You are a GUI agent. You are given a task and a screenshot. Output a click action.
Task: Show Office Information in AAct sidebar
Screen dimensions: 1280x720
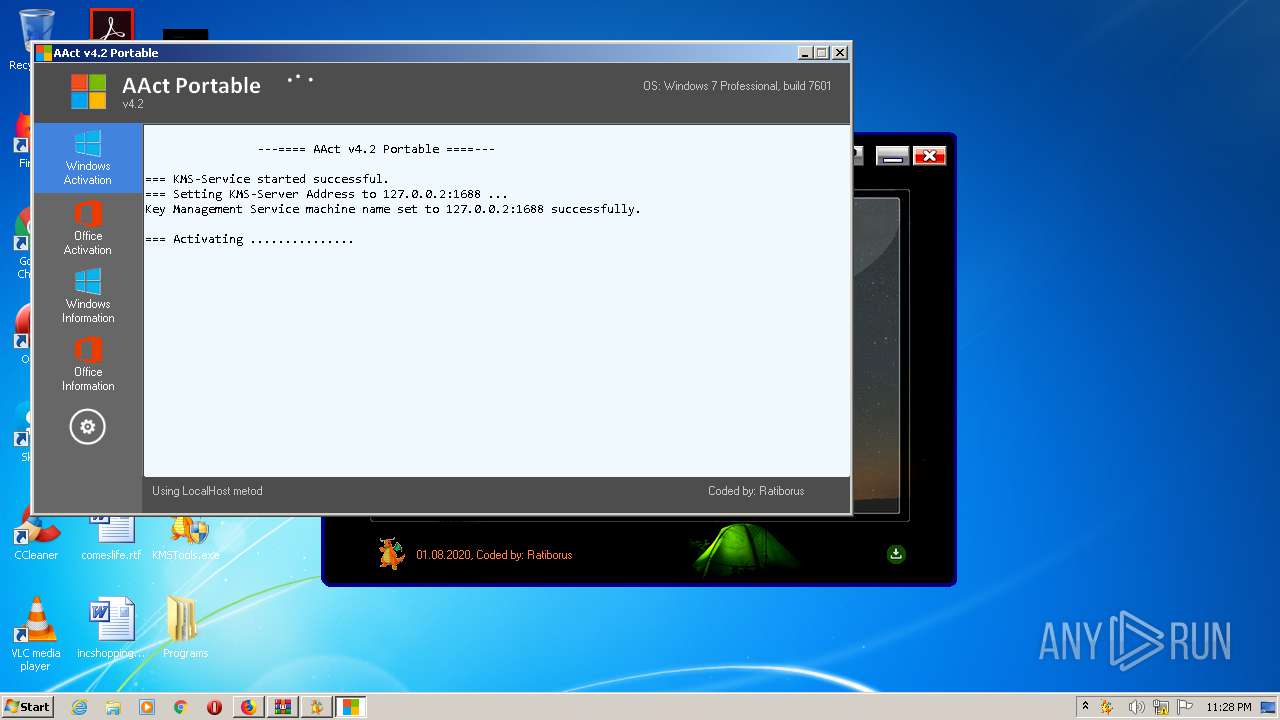pos(88,364)
